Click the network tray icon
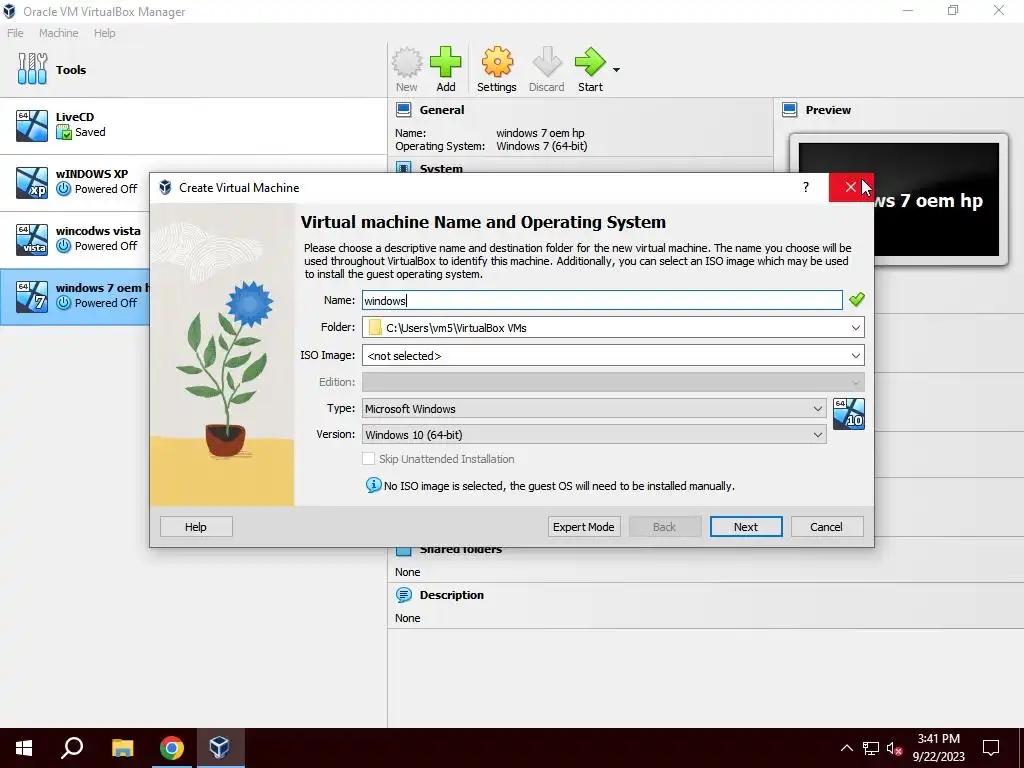 coord(871,748)
